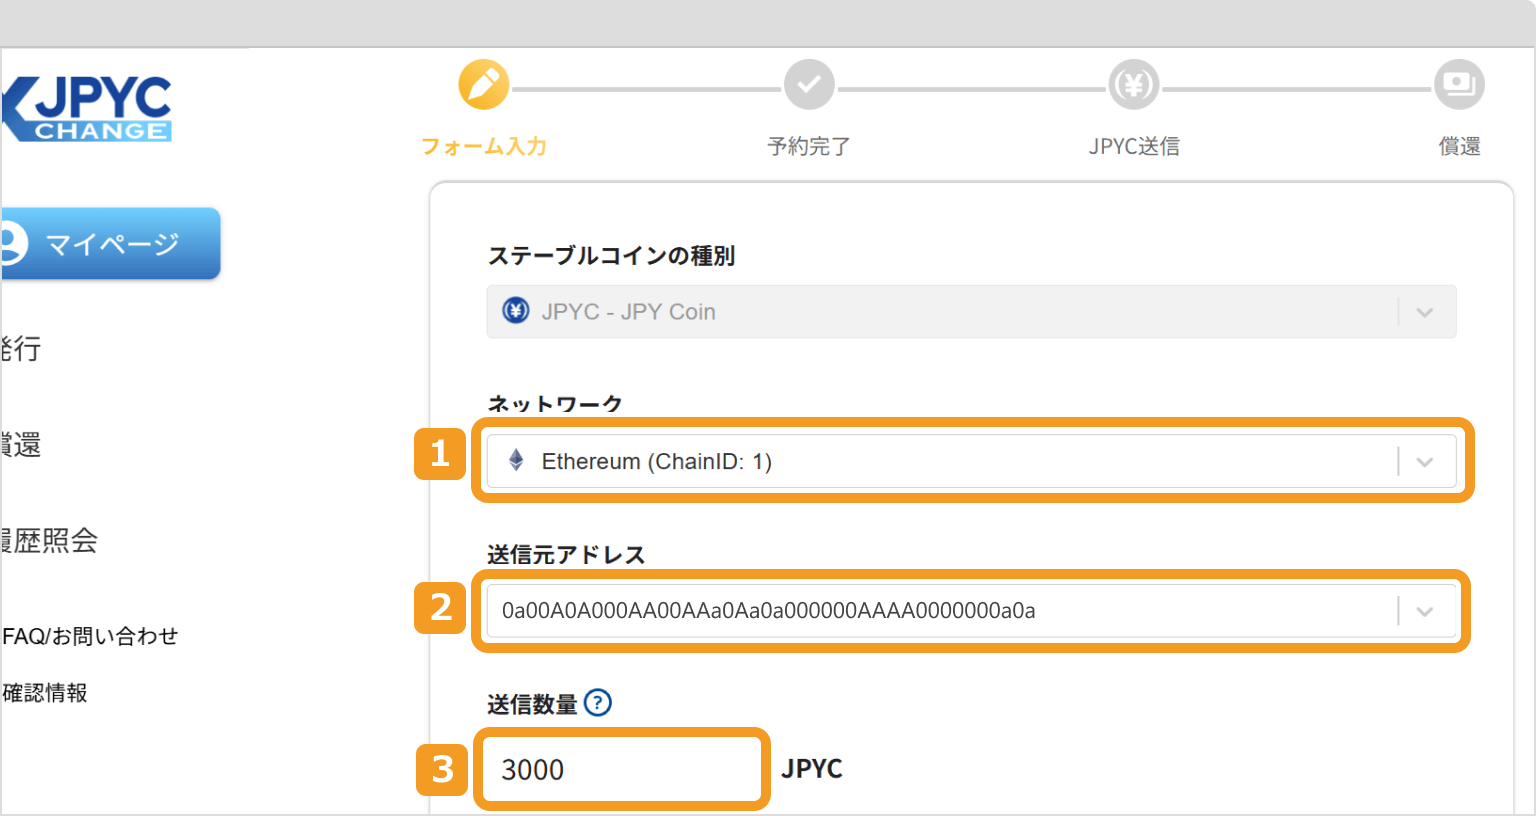Click the フォーム入力 pencil step icon
This screenshot has height=816, width=1536.
[484, 84]
